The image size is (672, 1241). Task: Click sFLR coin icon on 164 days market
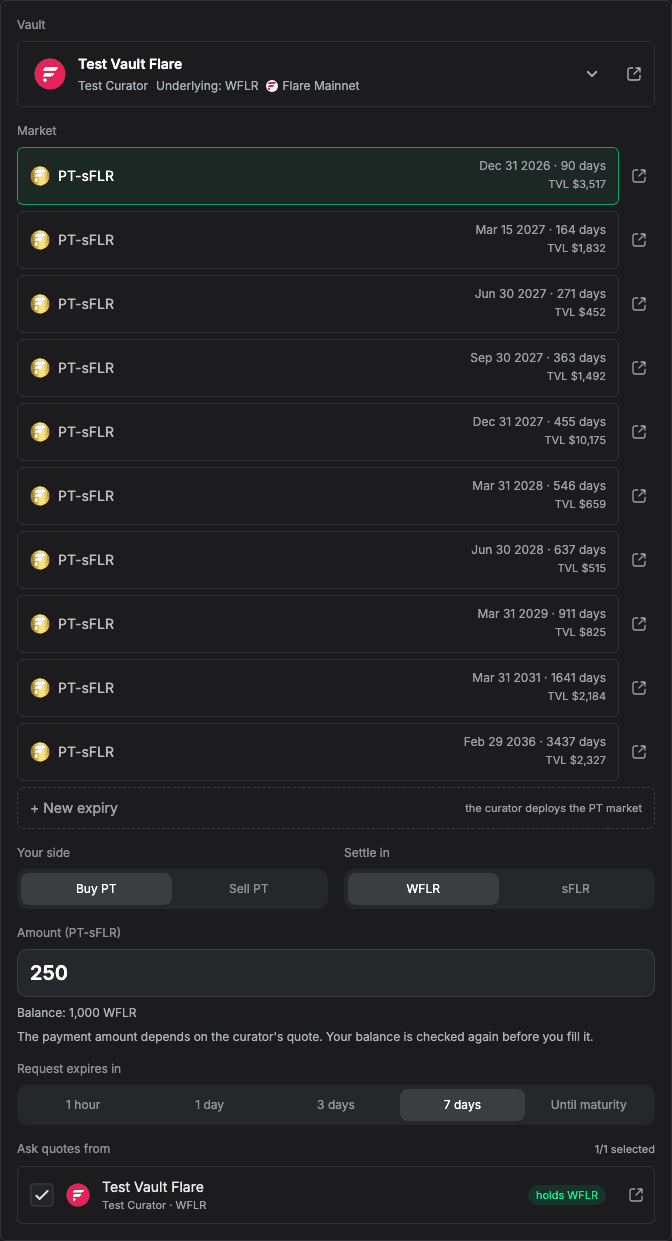tap(40, 240)
